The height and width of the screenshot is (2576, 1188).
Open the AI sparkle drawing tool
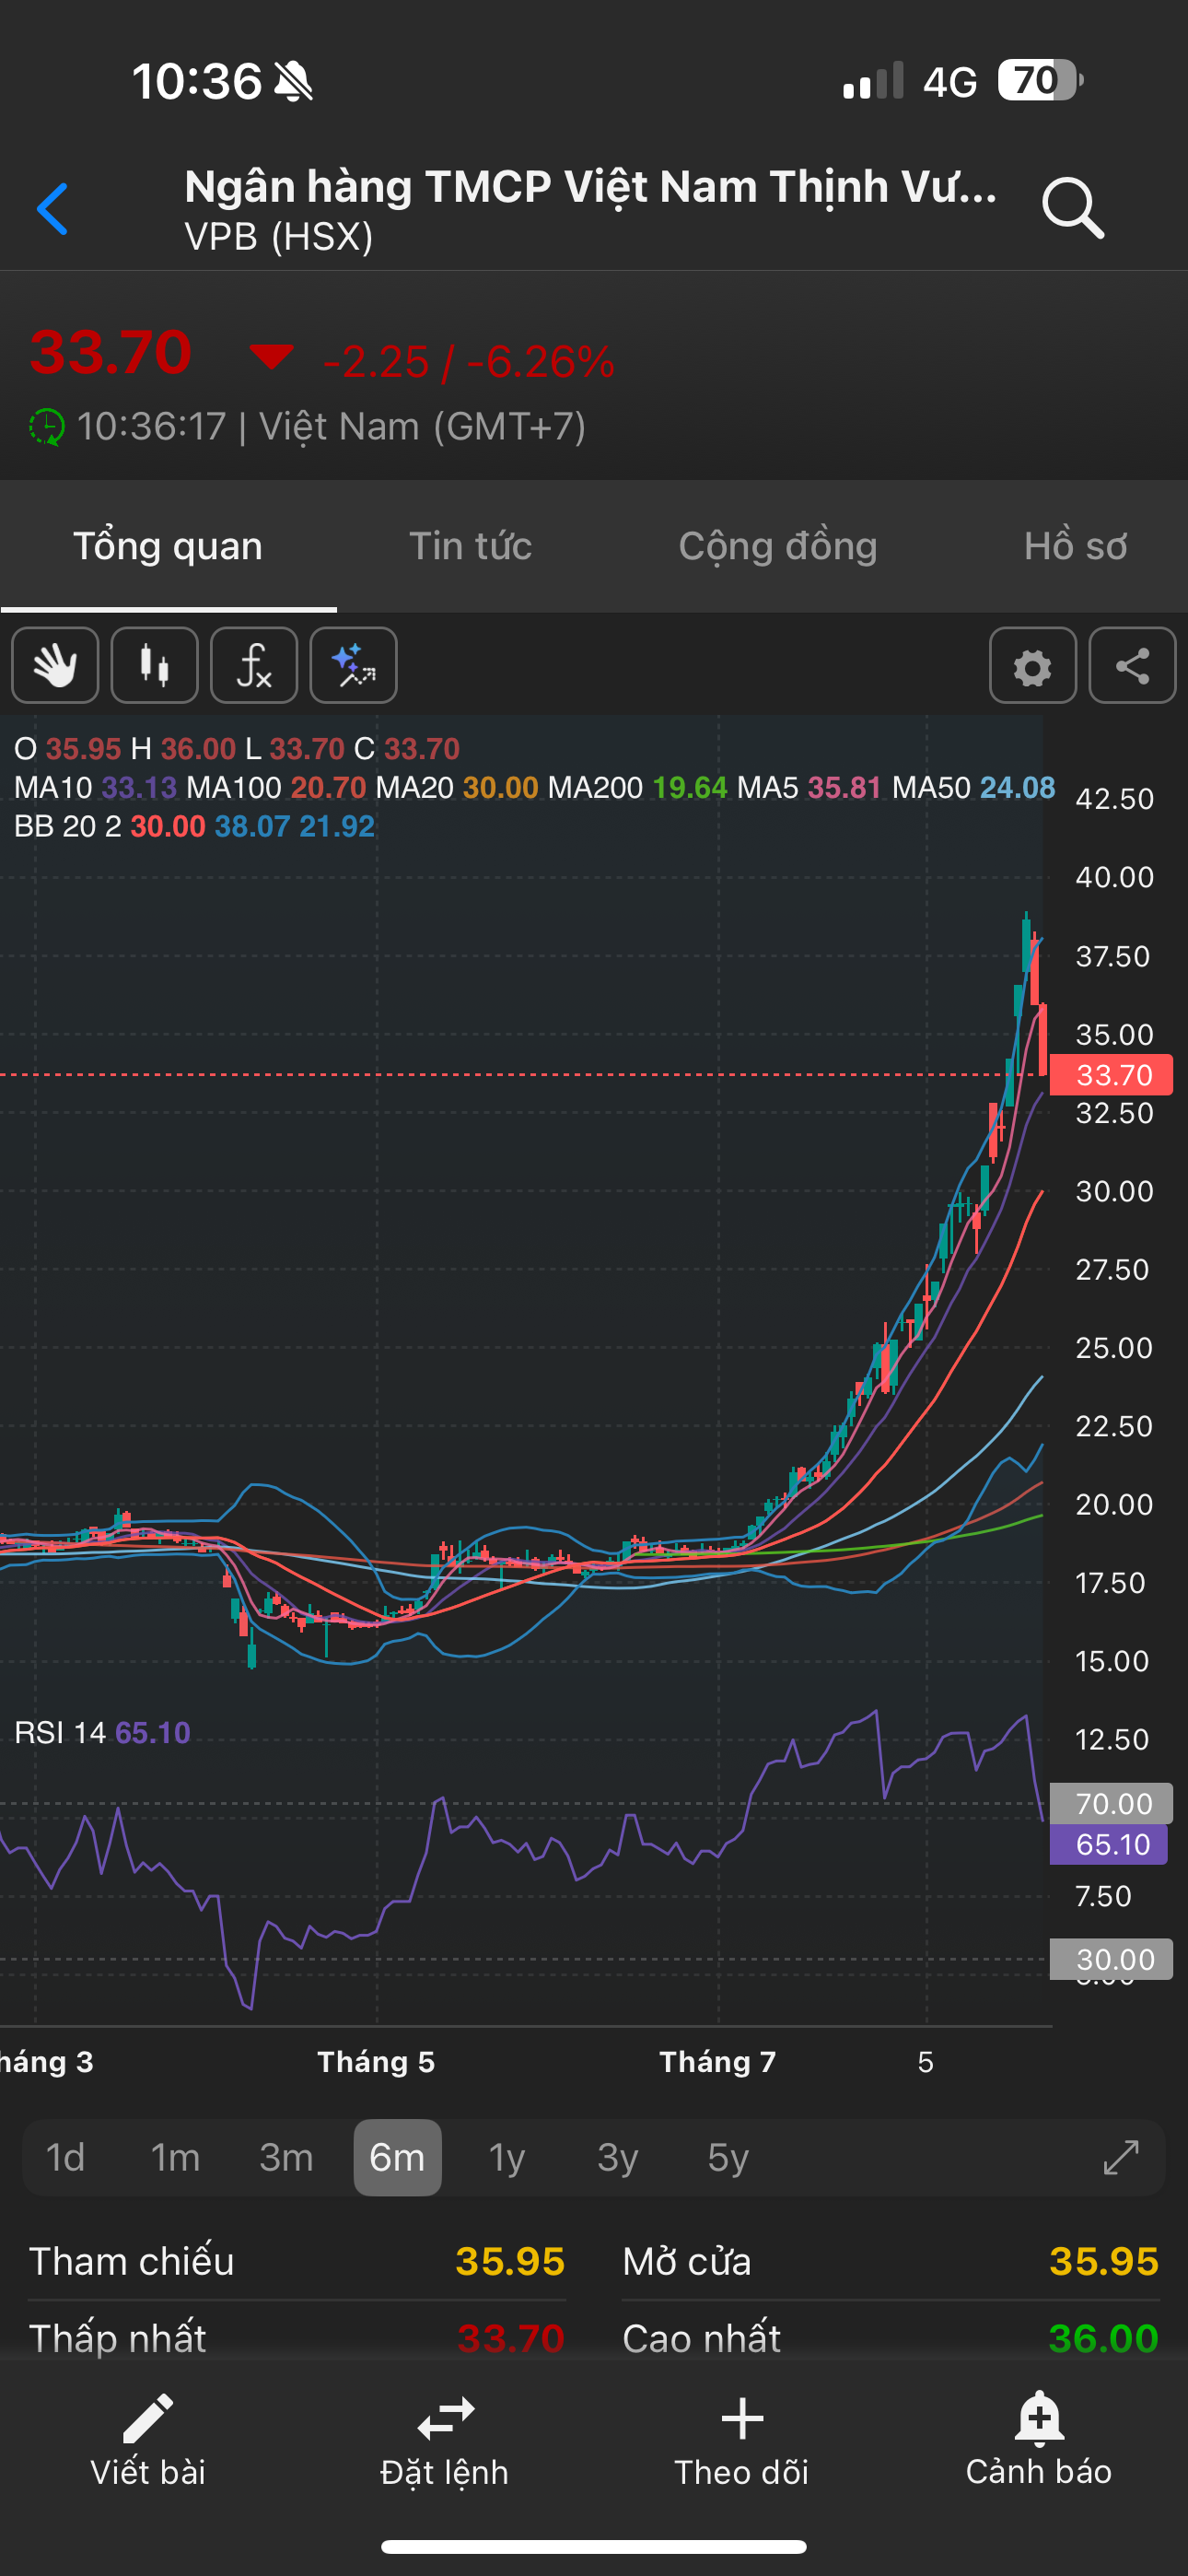(x=354, y=665)
